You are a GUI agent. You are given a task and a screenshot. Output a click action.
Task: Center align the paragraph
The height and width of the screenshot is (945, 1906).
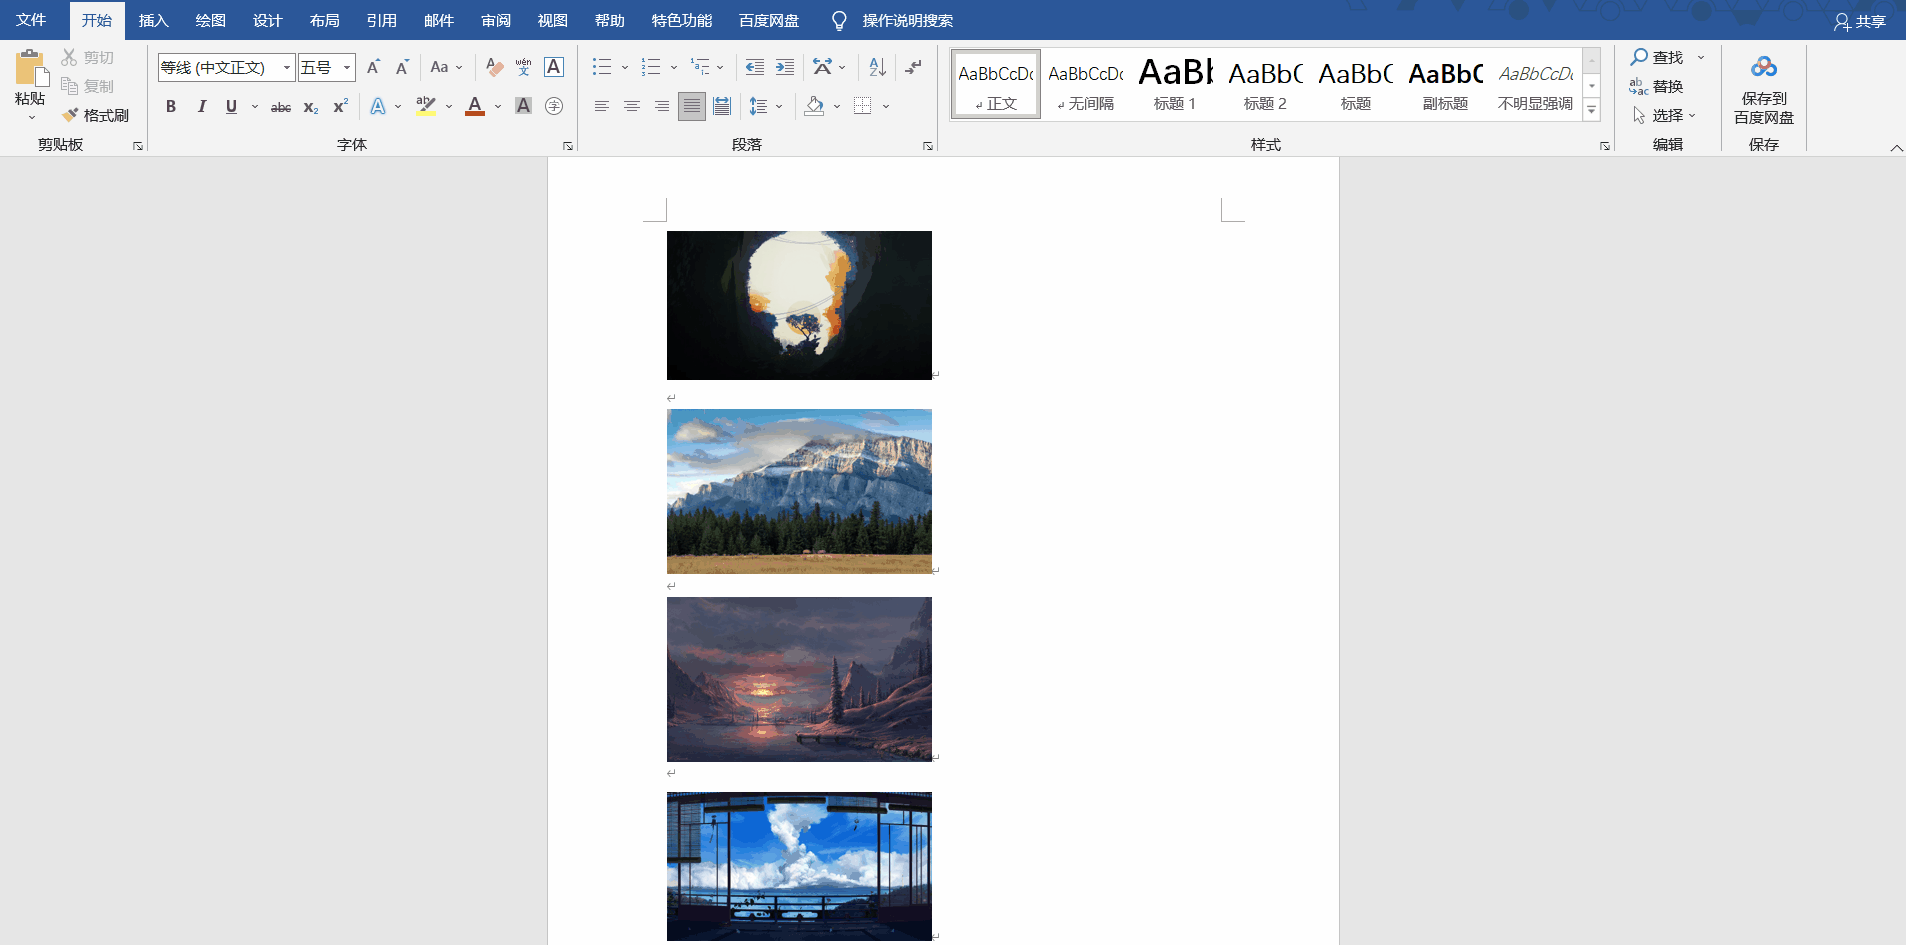pos(631,106)
